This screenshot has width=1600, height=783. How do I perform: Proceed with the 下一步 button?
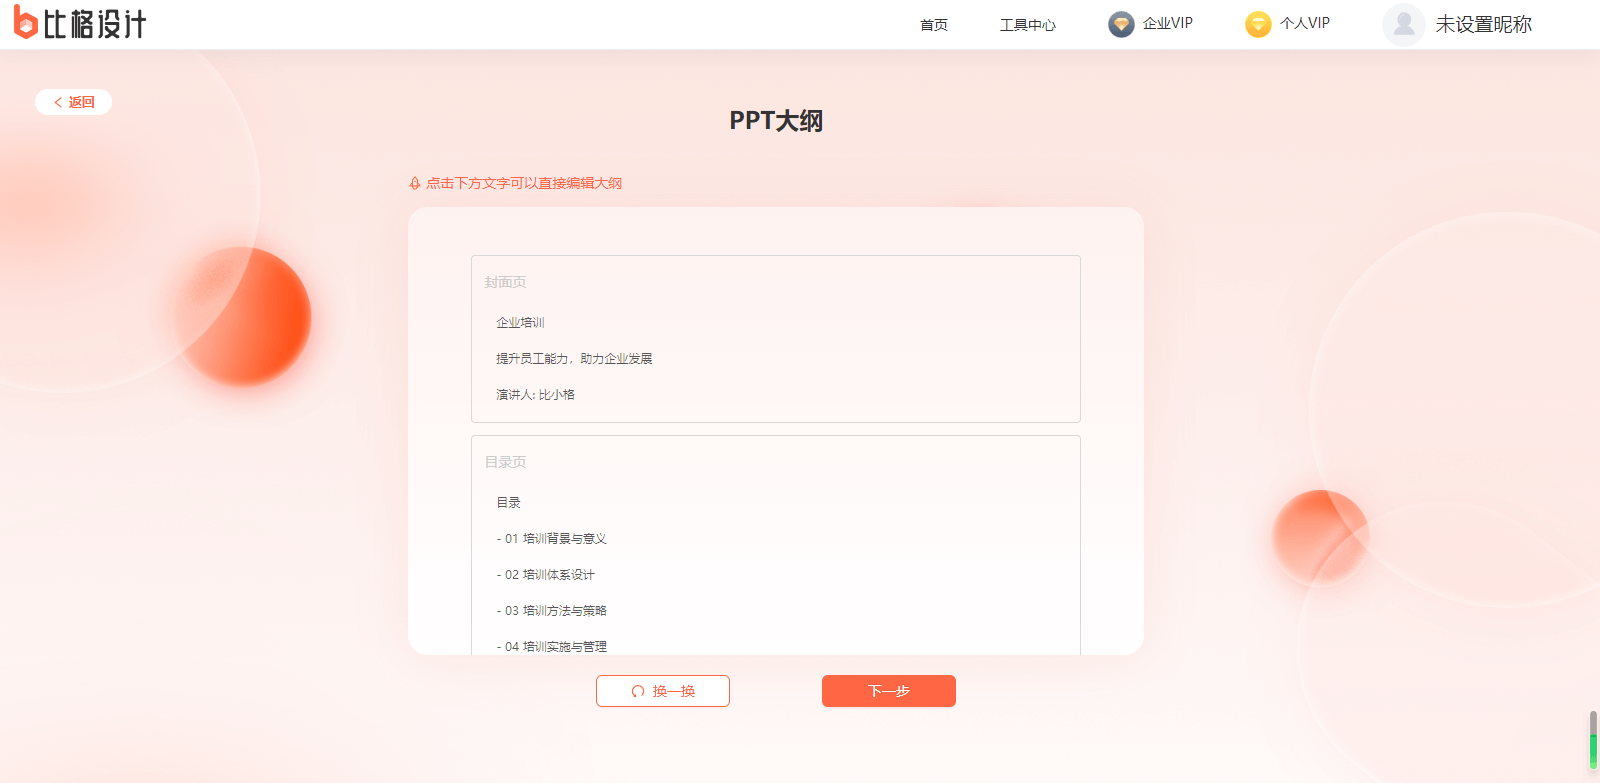point(889,691)
